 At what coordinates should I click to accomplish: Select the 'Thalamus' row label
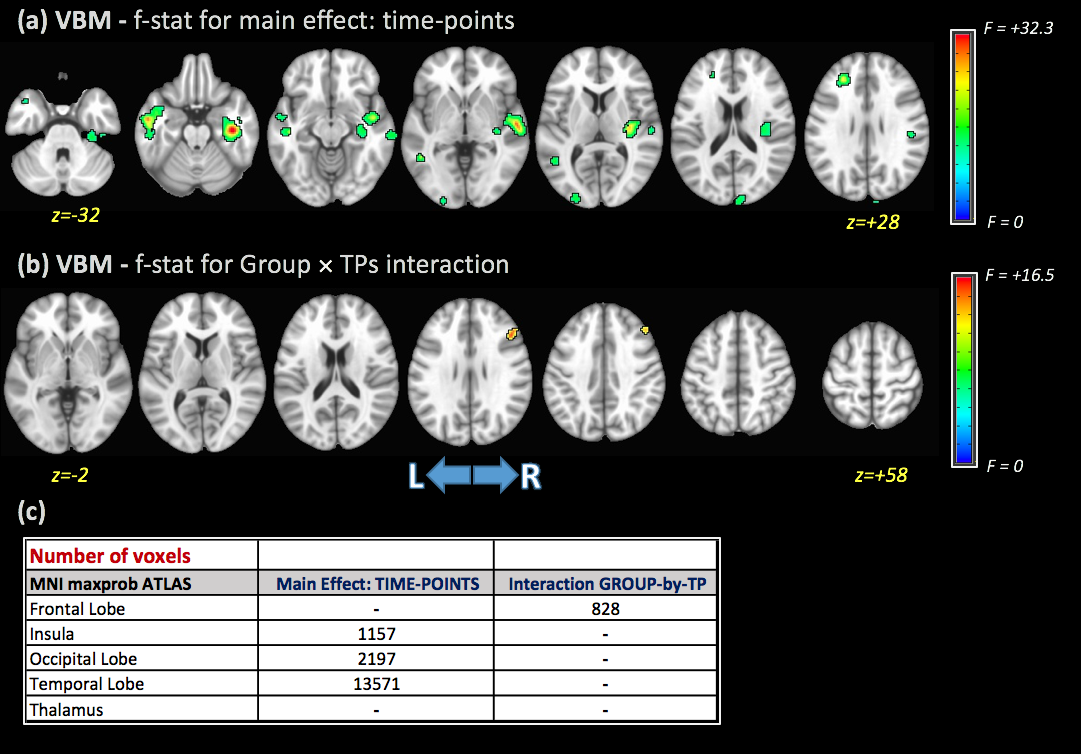click(67, 710)
